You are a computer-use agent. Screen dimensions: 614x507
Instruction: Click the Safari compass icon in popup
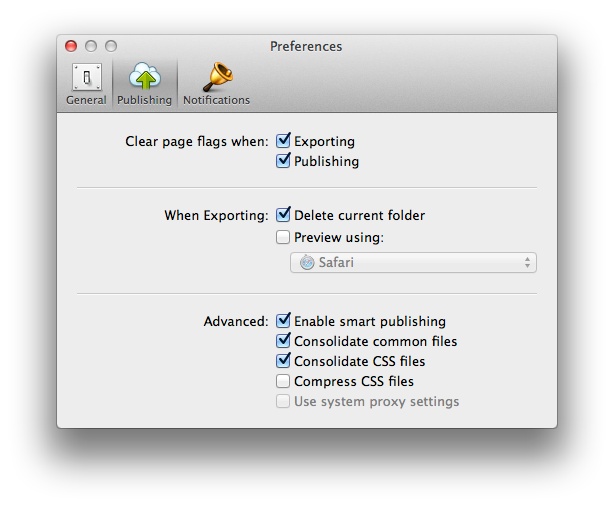(307, 262)
